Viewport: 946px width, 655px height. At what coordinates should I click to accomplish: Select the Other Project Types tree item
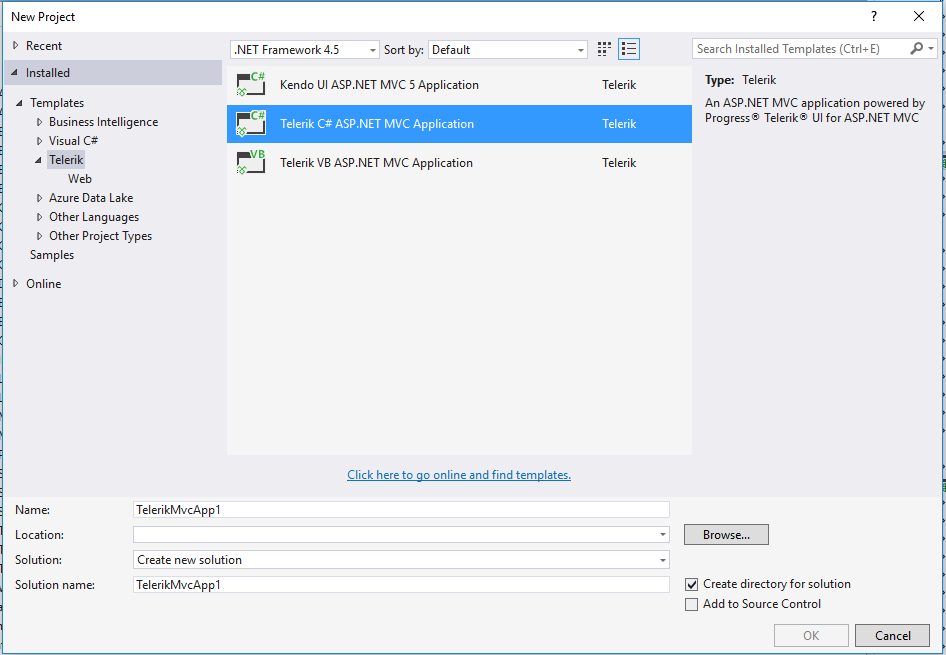[x=101, y=236]
